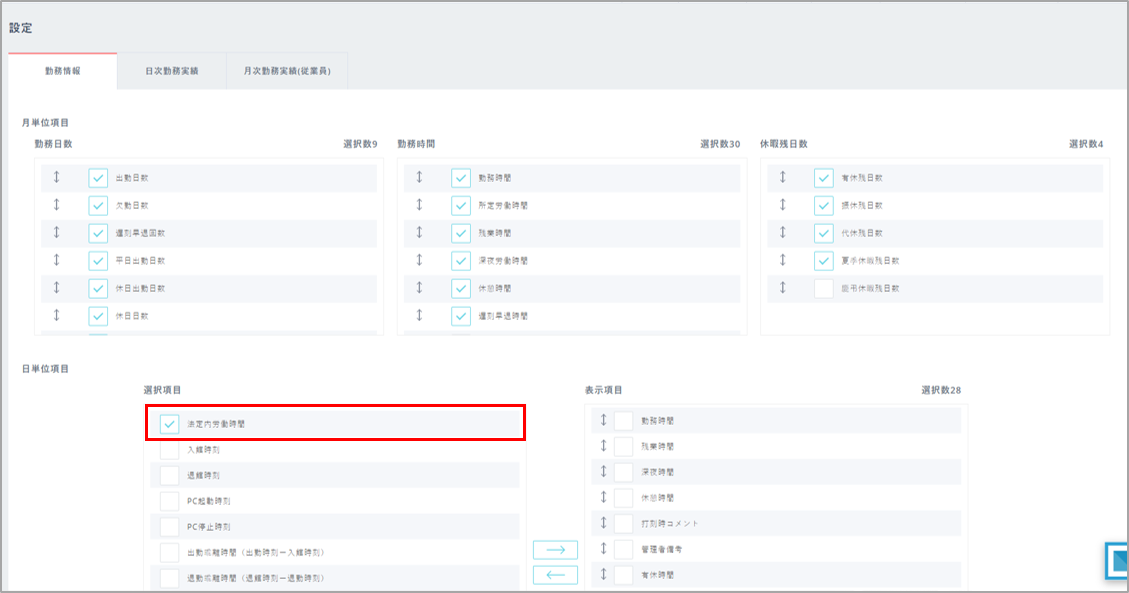
Task: Click the drag handle for 管理者備考
Action: [x=603, y=549]
